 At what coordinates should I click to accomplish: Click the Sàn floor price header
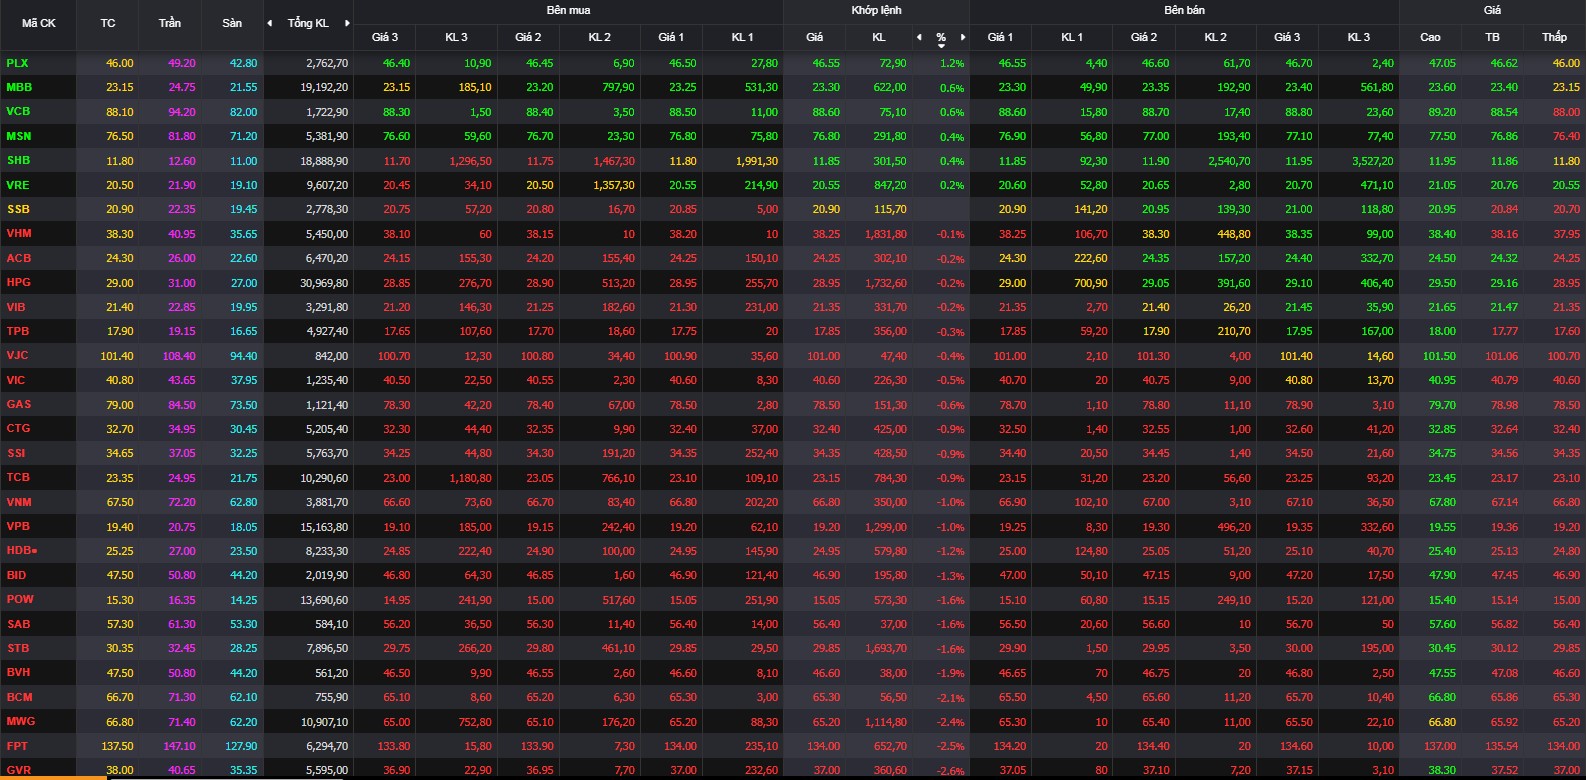pos(232,23)
